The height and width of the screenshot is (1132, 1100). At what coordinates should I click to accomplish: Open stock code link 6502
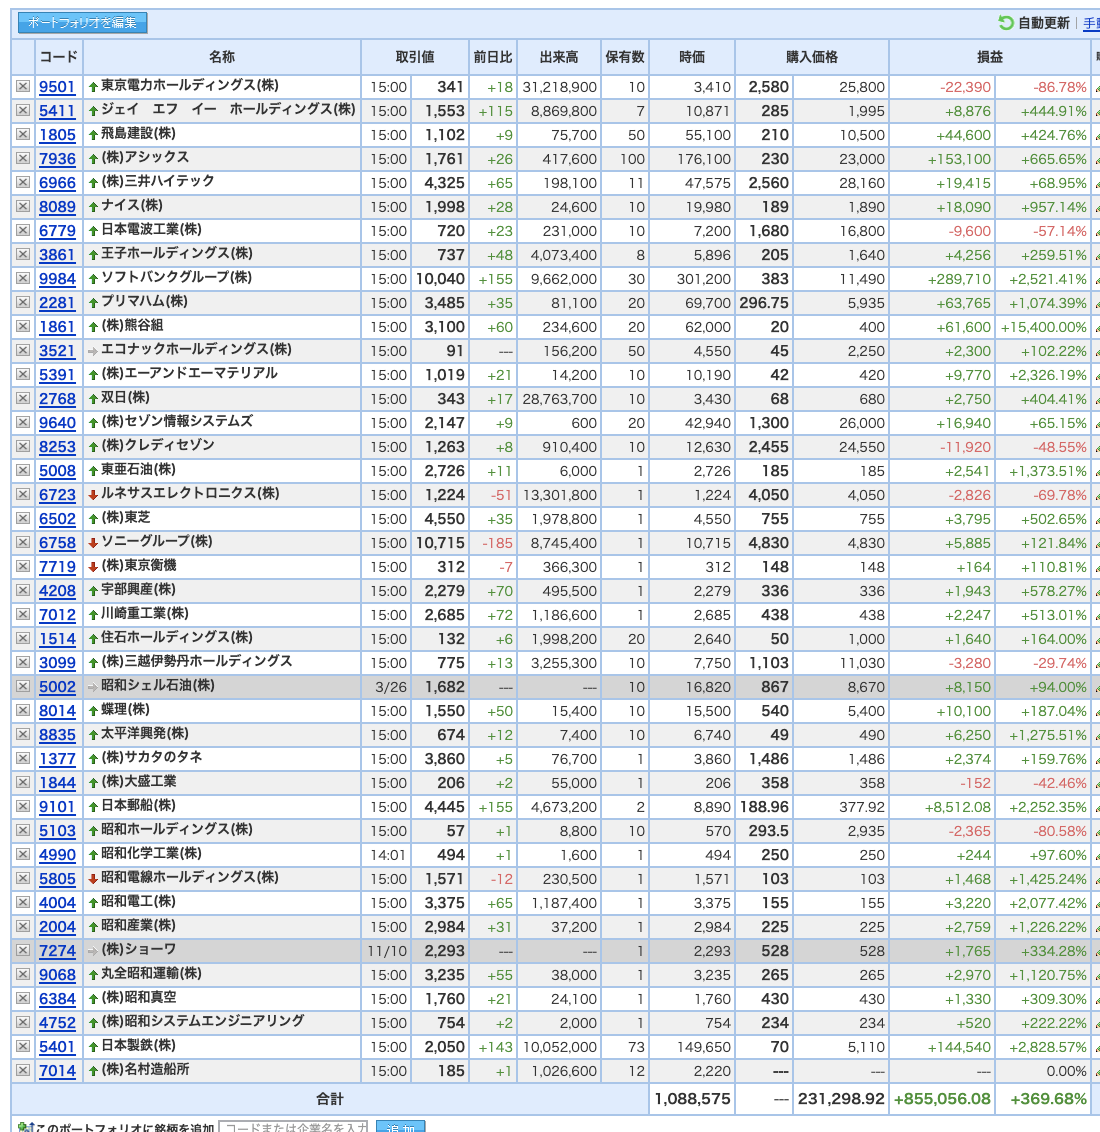(57, 518)
